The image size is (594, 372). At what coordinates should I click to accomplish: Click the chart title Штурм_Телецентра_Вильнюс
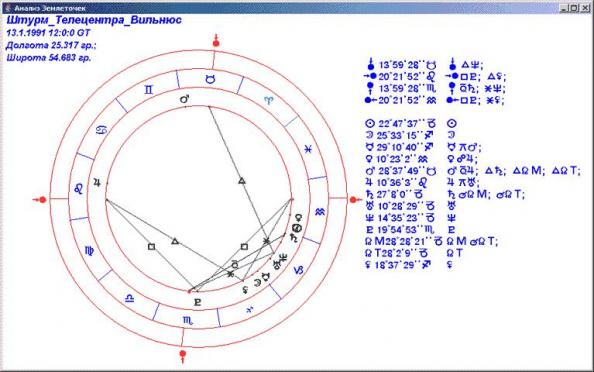click(94, 20)
